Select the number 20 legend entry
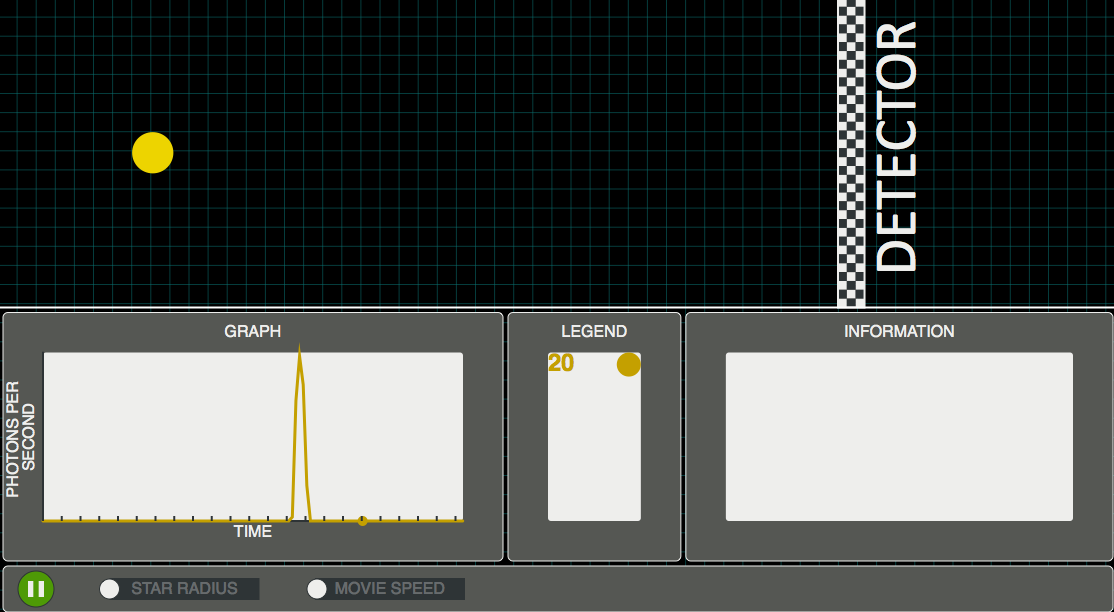 561,364
